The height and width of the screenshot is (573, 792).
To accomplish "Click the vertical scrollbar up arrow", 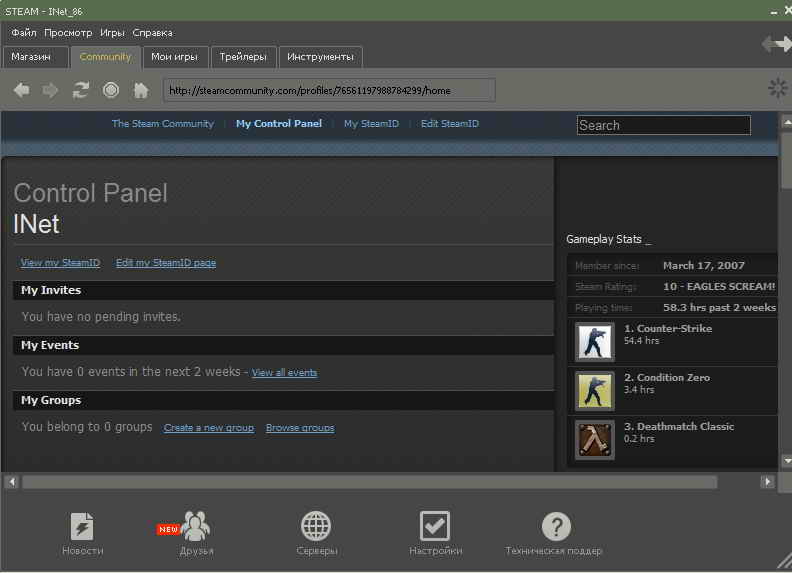I will (786, 122).
